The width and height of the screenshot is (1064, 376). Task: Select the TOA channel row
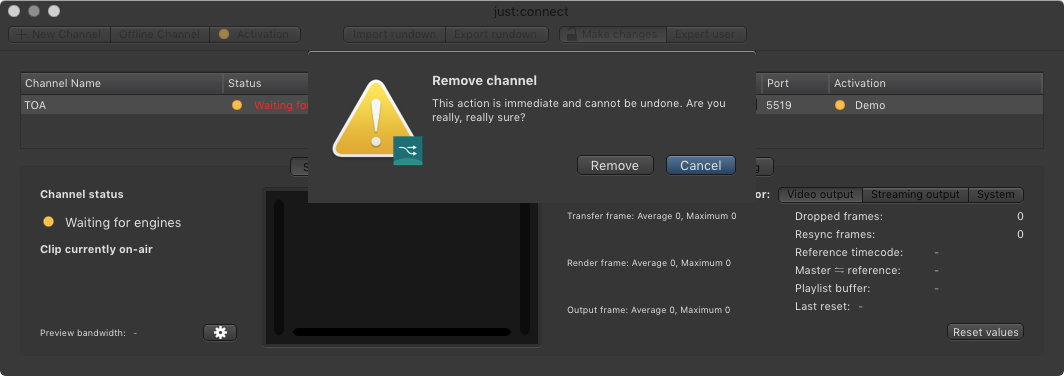click(x=531, y=105)
